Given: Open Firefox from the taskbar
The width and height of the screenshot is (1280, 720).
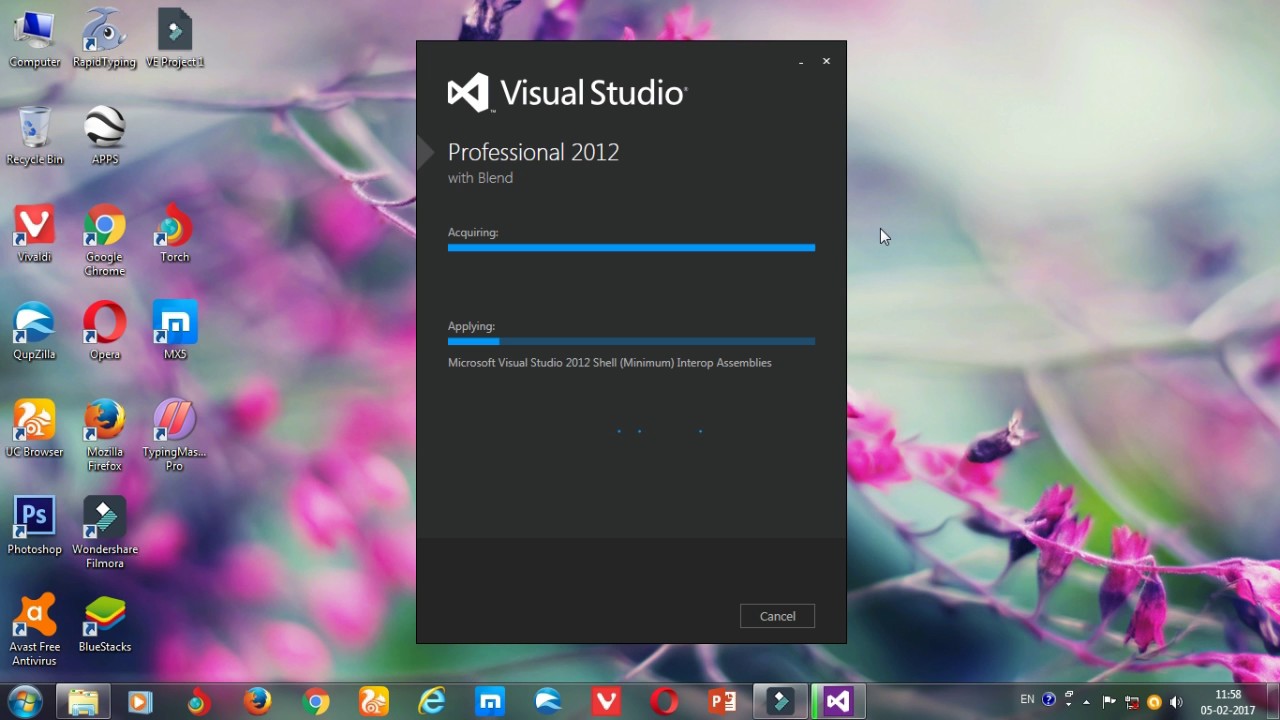Looking at the screenshot, I should (257, 702).
